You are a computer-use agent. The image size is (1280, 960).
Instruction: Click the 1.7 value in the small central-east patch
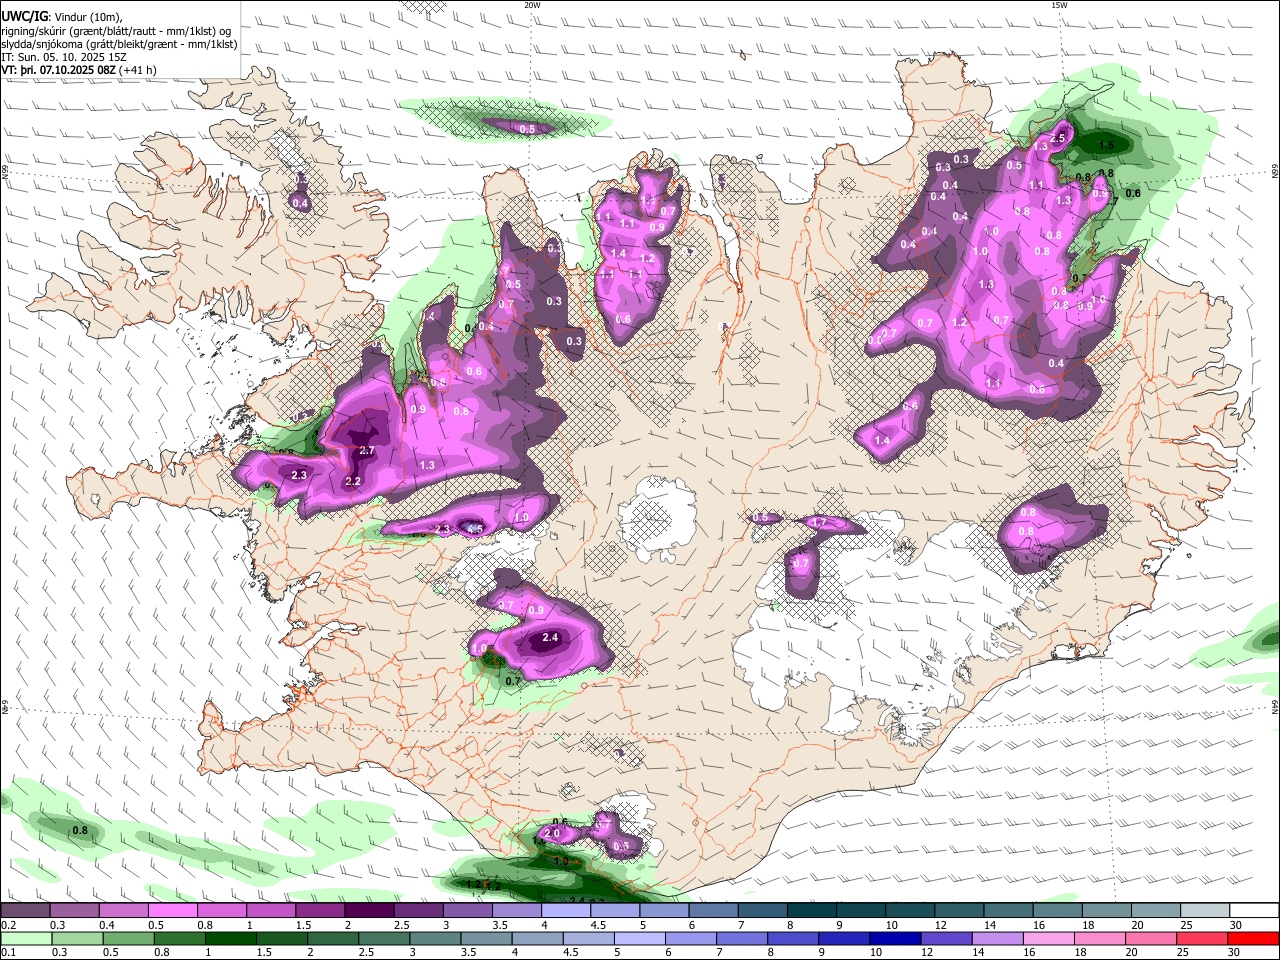click(x=819, y=523)
